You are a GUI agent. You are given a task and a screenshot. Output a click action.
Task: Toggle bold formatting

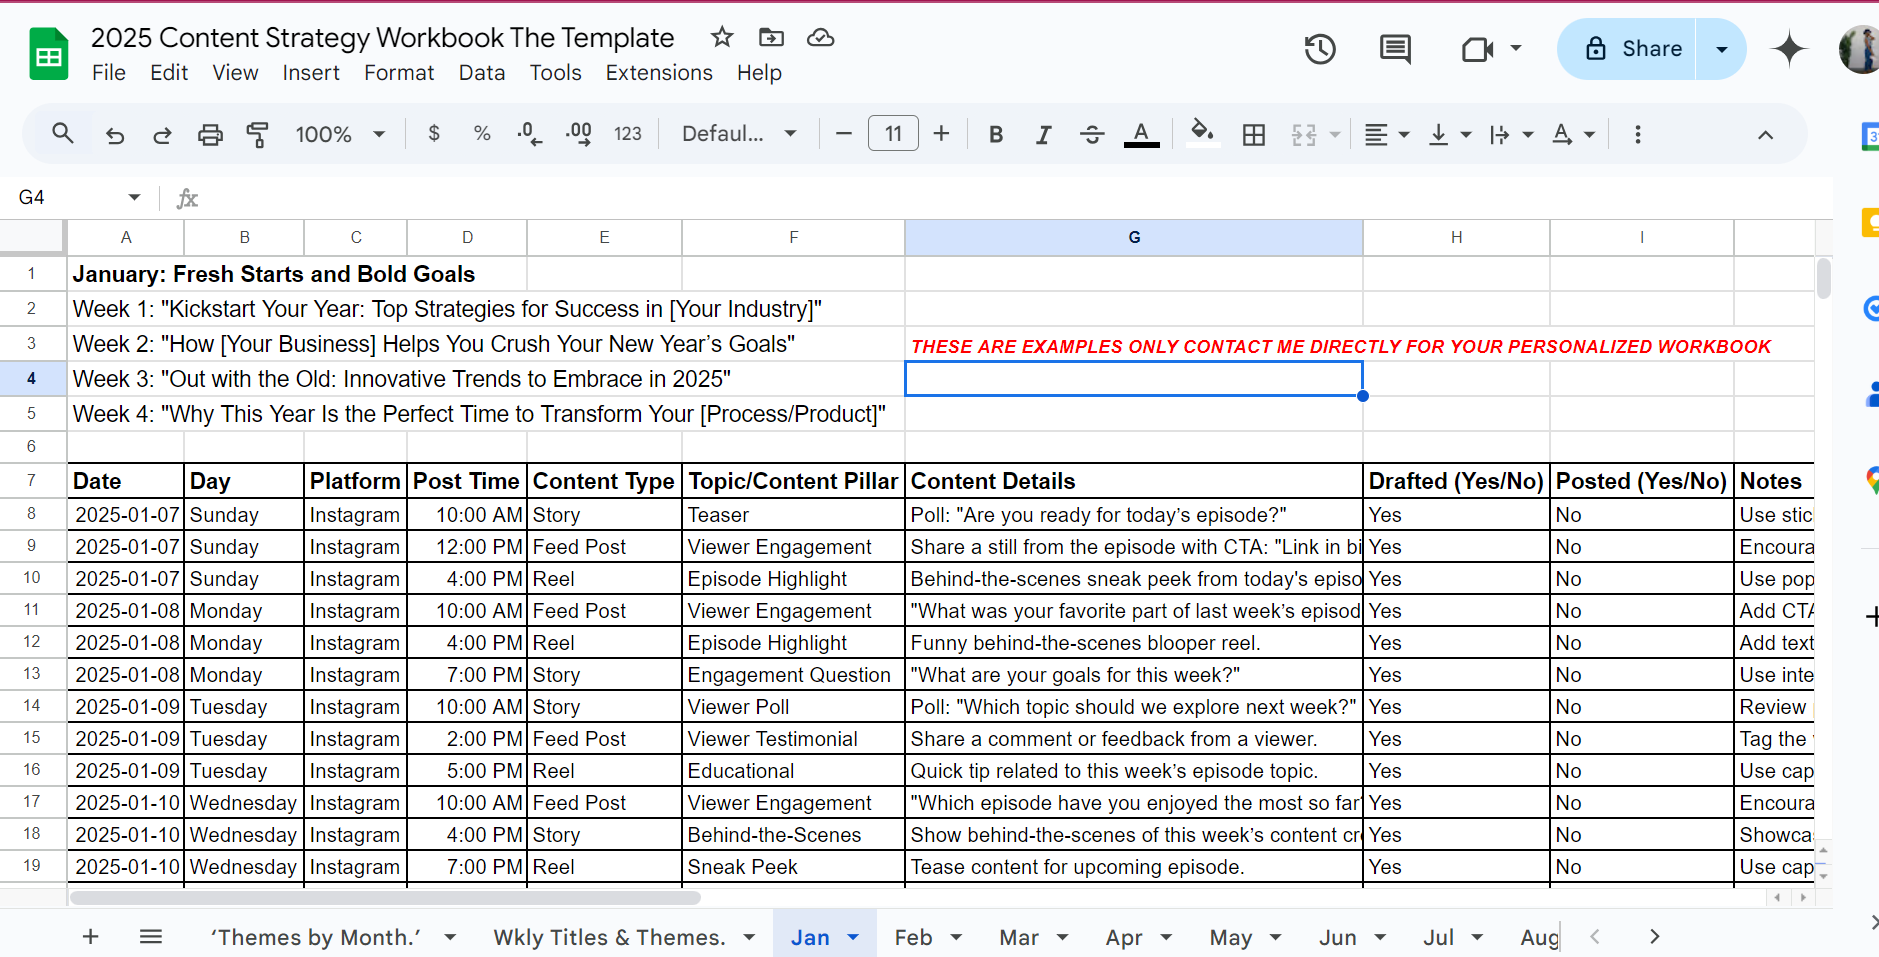coord(996,133)
